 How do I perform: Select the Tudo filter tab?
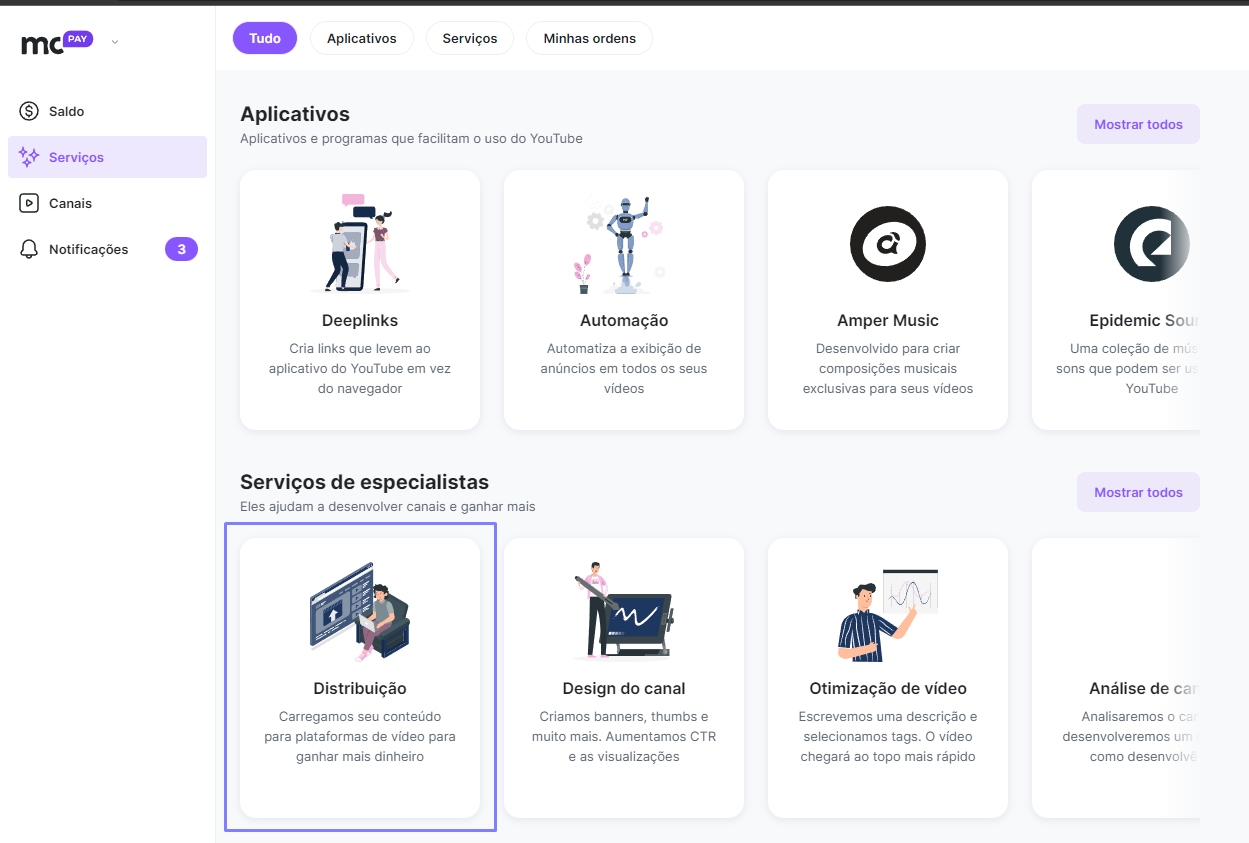click(x=265, y=38)
